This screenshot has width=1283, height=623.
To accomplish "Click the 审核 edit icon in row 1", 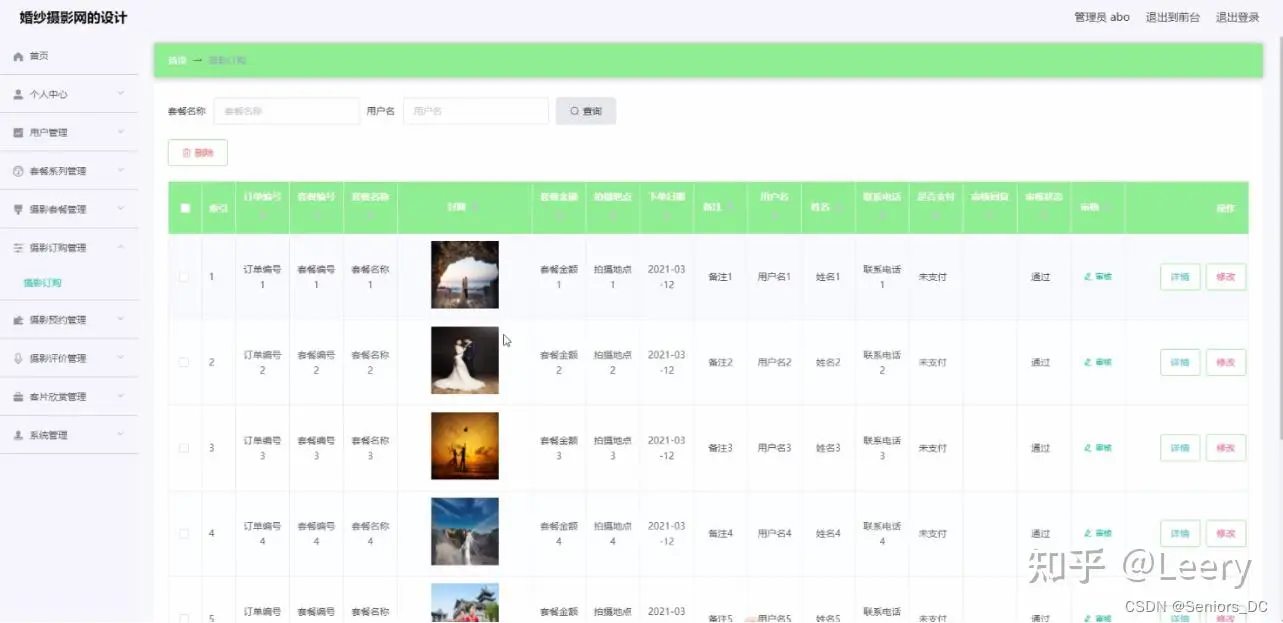I will click(x=1088, y=277).
